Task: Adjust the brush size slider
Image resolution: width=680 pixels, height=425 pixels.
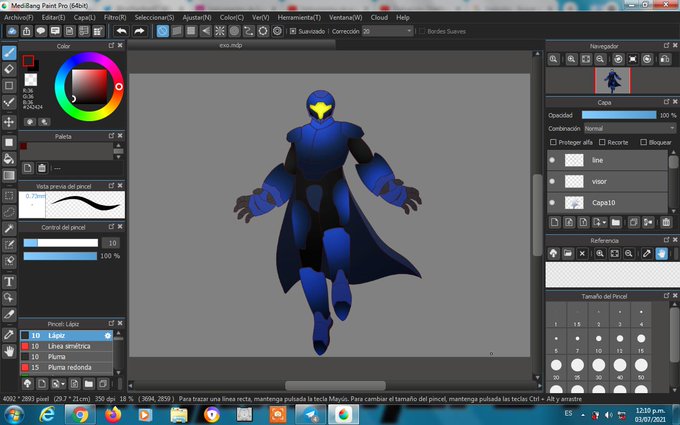Action: pyautogui.click(x=61, y=243)
